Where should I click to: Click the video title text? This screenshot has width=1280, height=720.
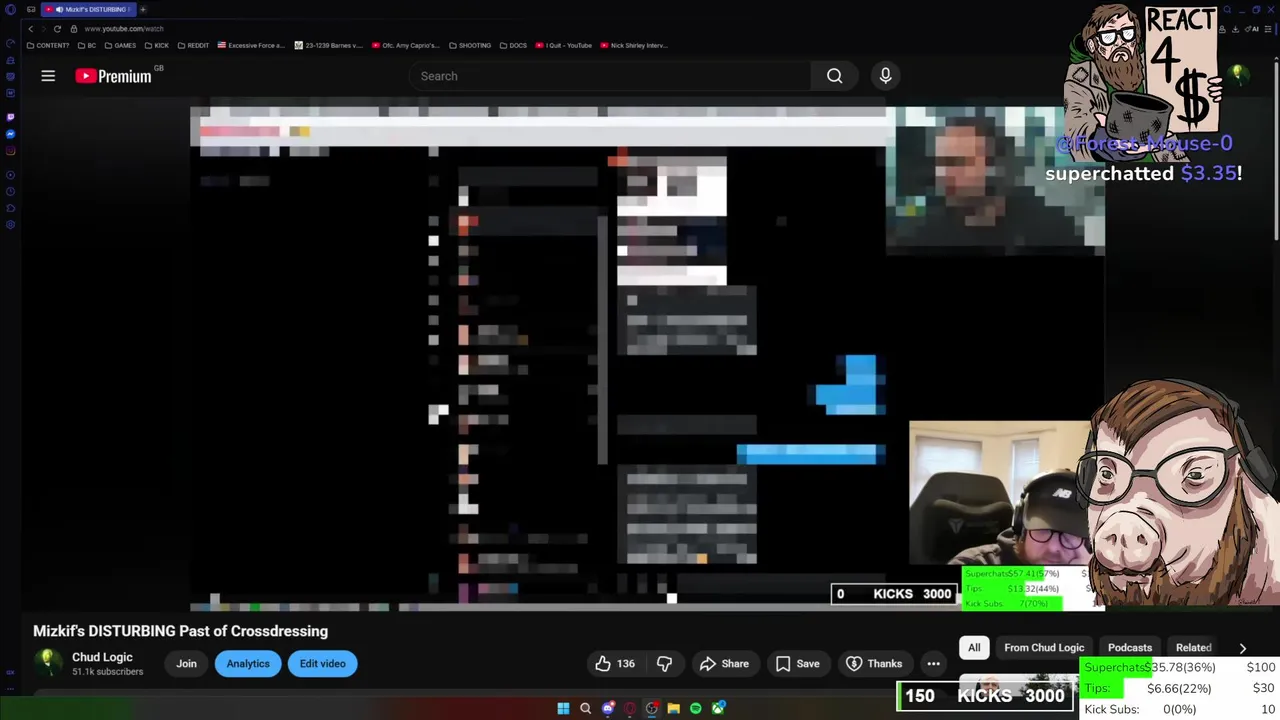tap(180, 631)
